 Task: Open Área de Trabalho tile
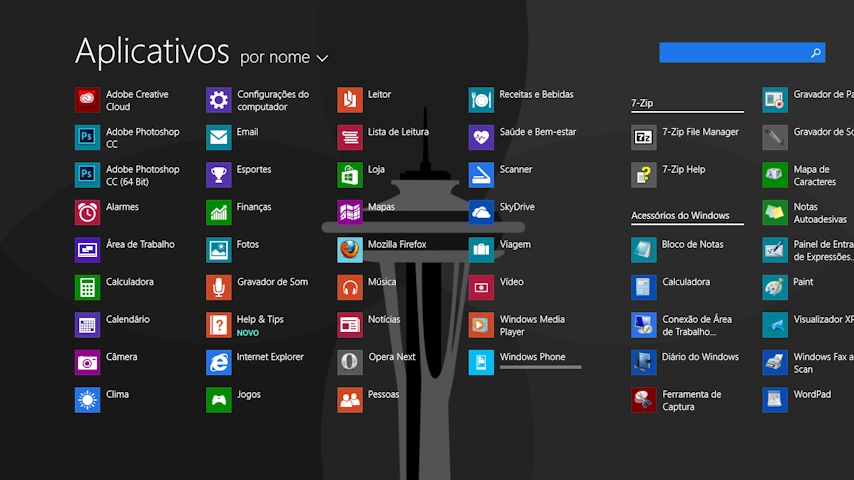click(x=87, y=250)
